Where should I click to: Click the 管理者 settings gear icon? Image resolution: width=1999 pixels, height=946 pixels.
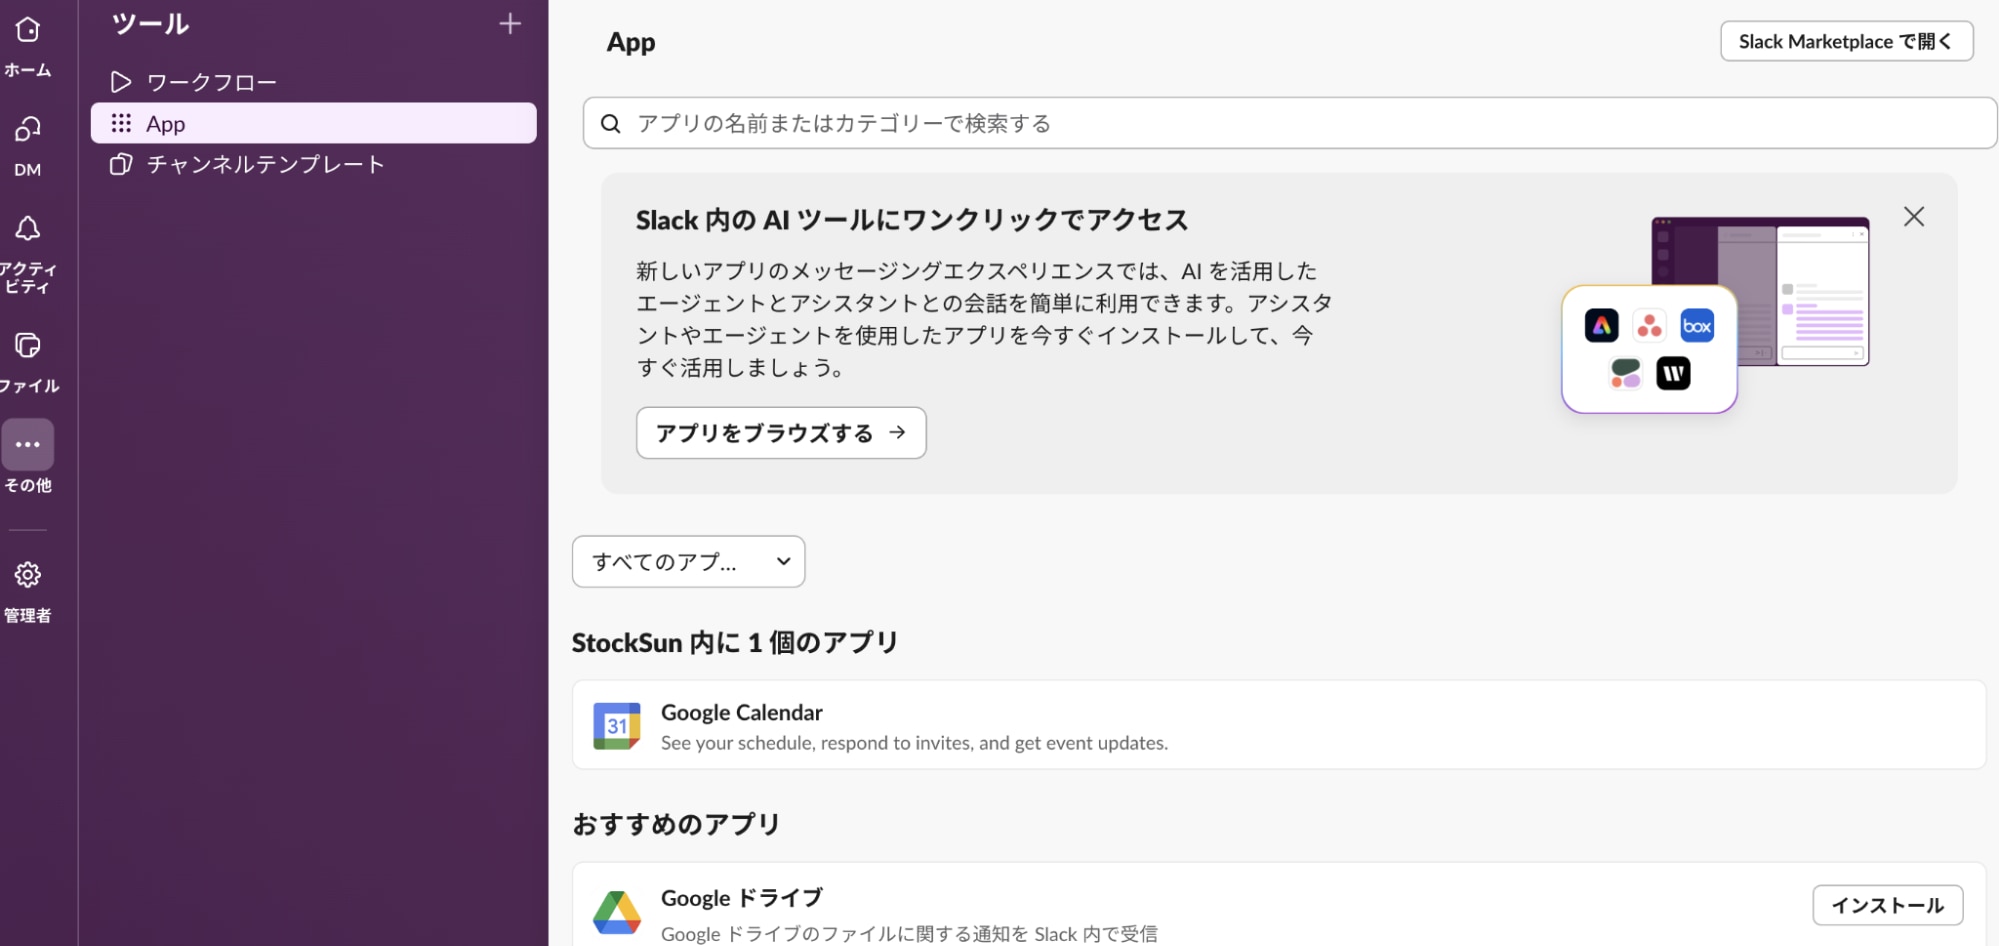point(28,575)
